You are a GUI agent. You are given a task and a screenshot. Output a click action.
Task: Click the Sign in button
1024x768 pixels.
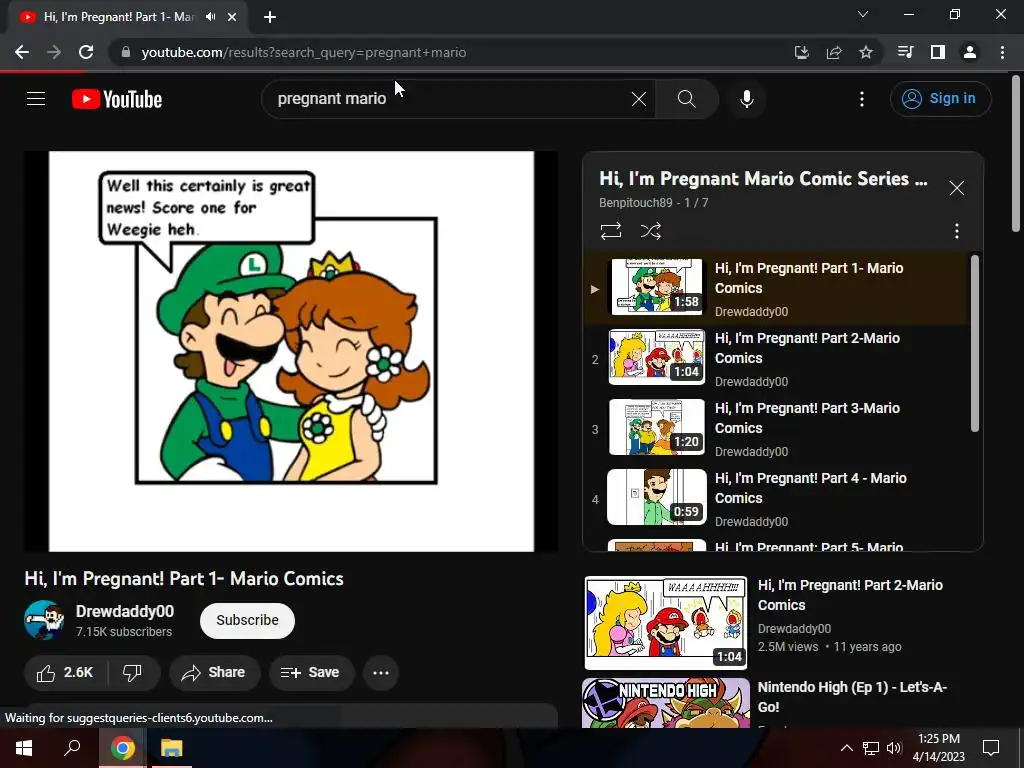tap(940, 99)
